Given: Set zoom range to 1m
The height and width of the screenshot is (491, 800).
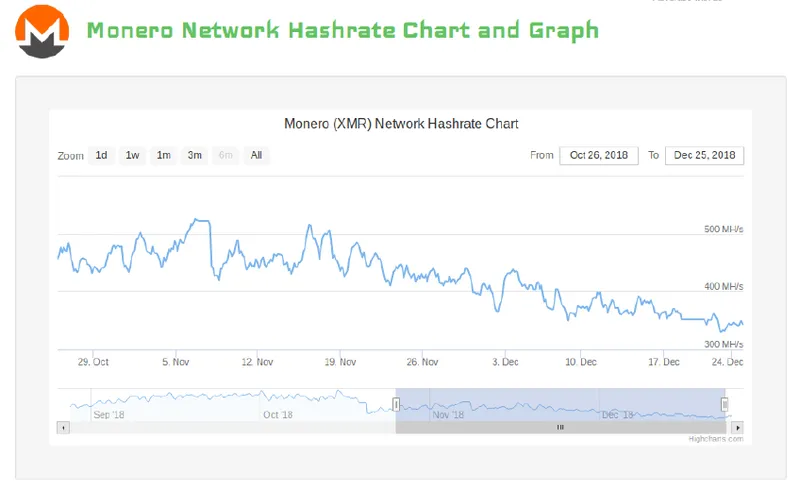Looking at the screenshot, I should pos(164,155).
